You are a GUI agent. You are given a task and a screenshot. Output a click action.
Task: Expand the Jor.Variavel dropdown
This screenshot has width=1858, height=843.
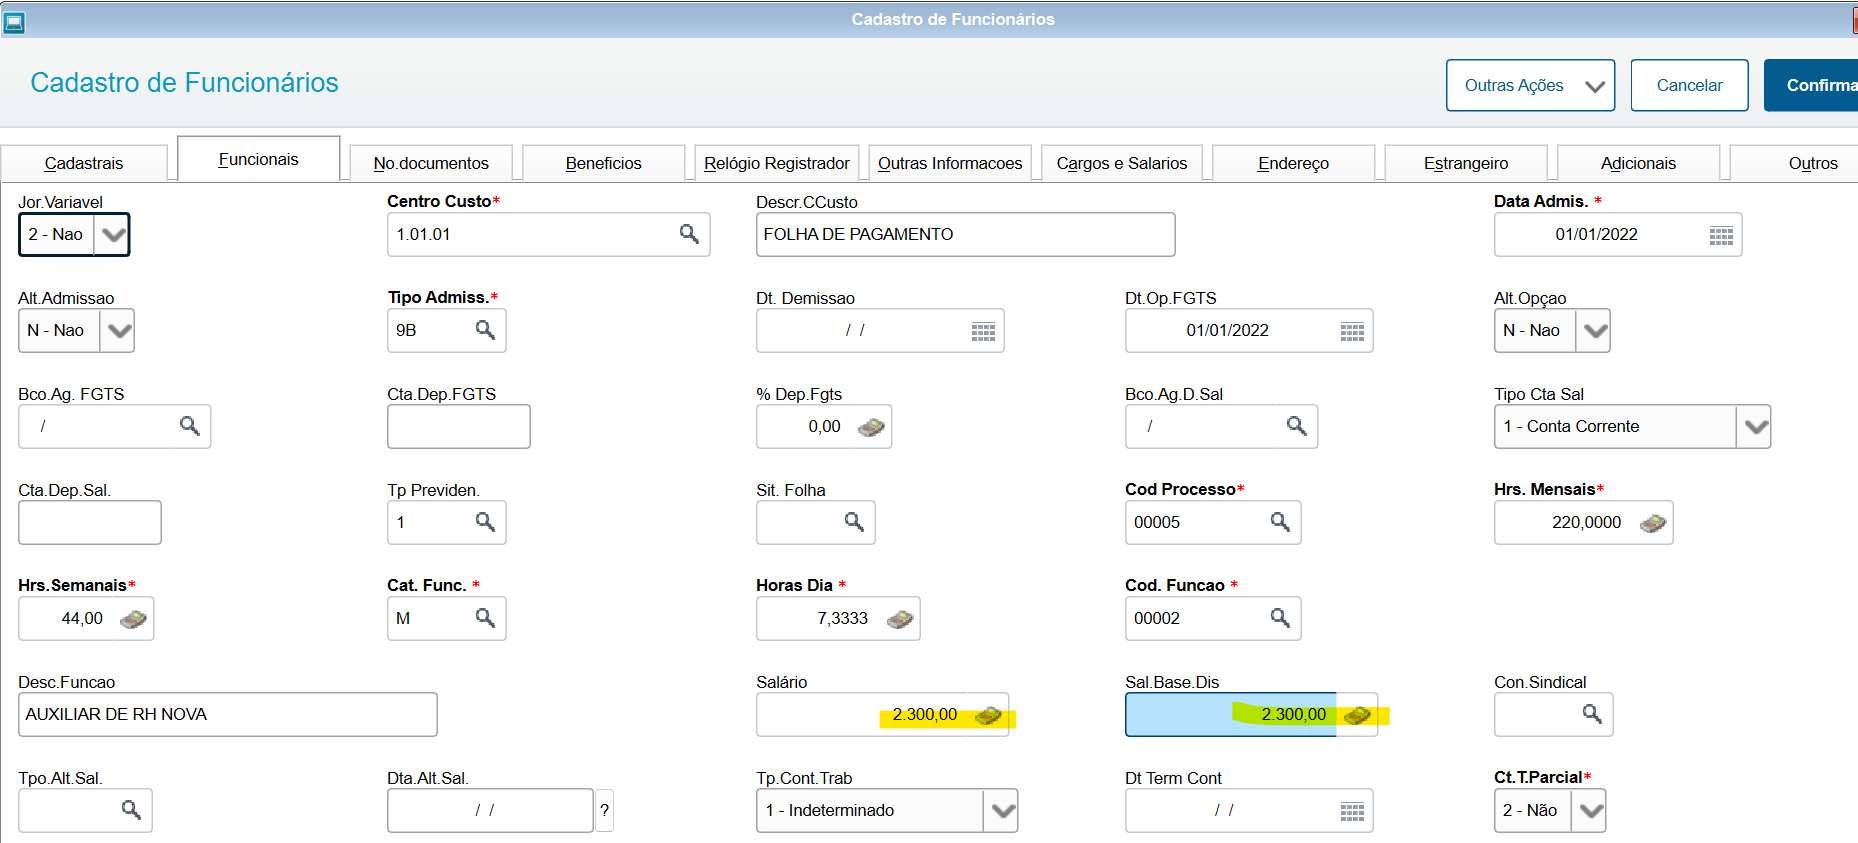113,235
